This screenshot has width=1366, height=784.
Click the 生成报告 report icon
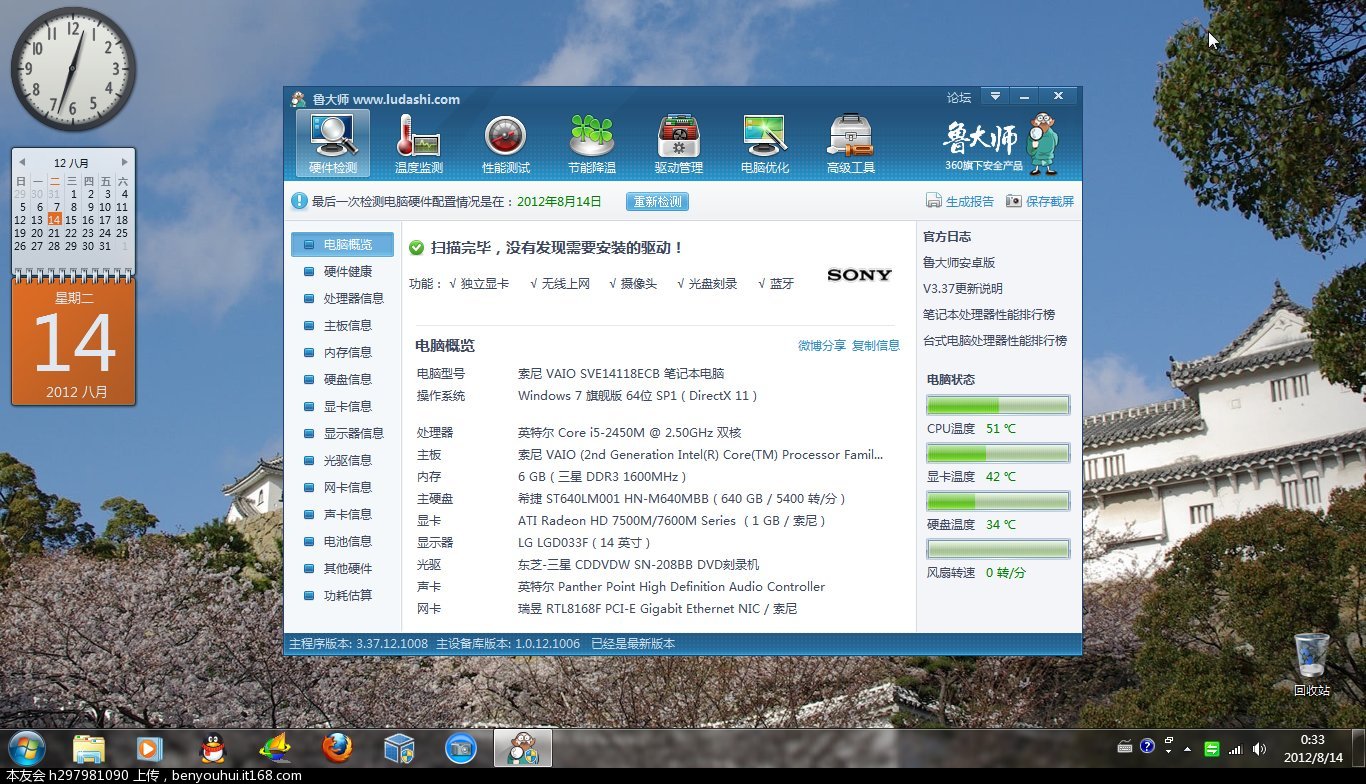click(933, 201)
